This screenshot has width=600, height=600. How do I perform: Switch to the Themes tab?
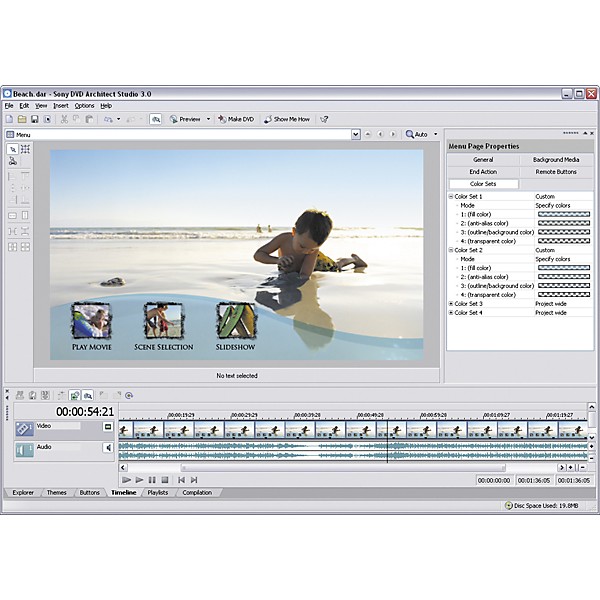tap(56, 492)
